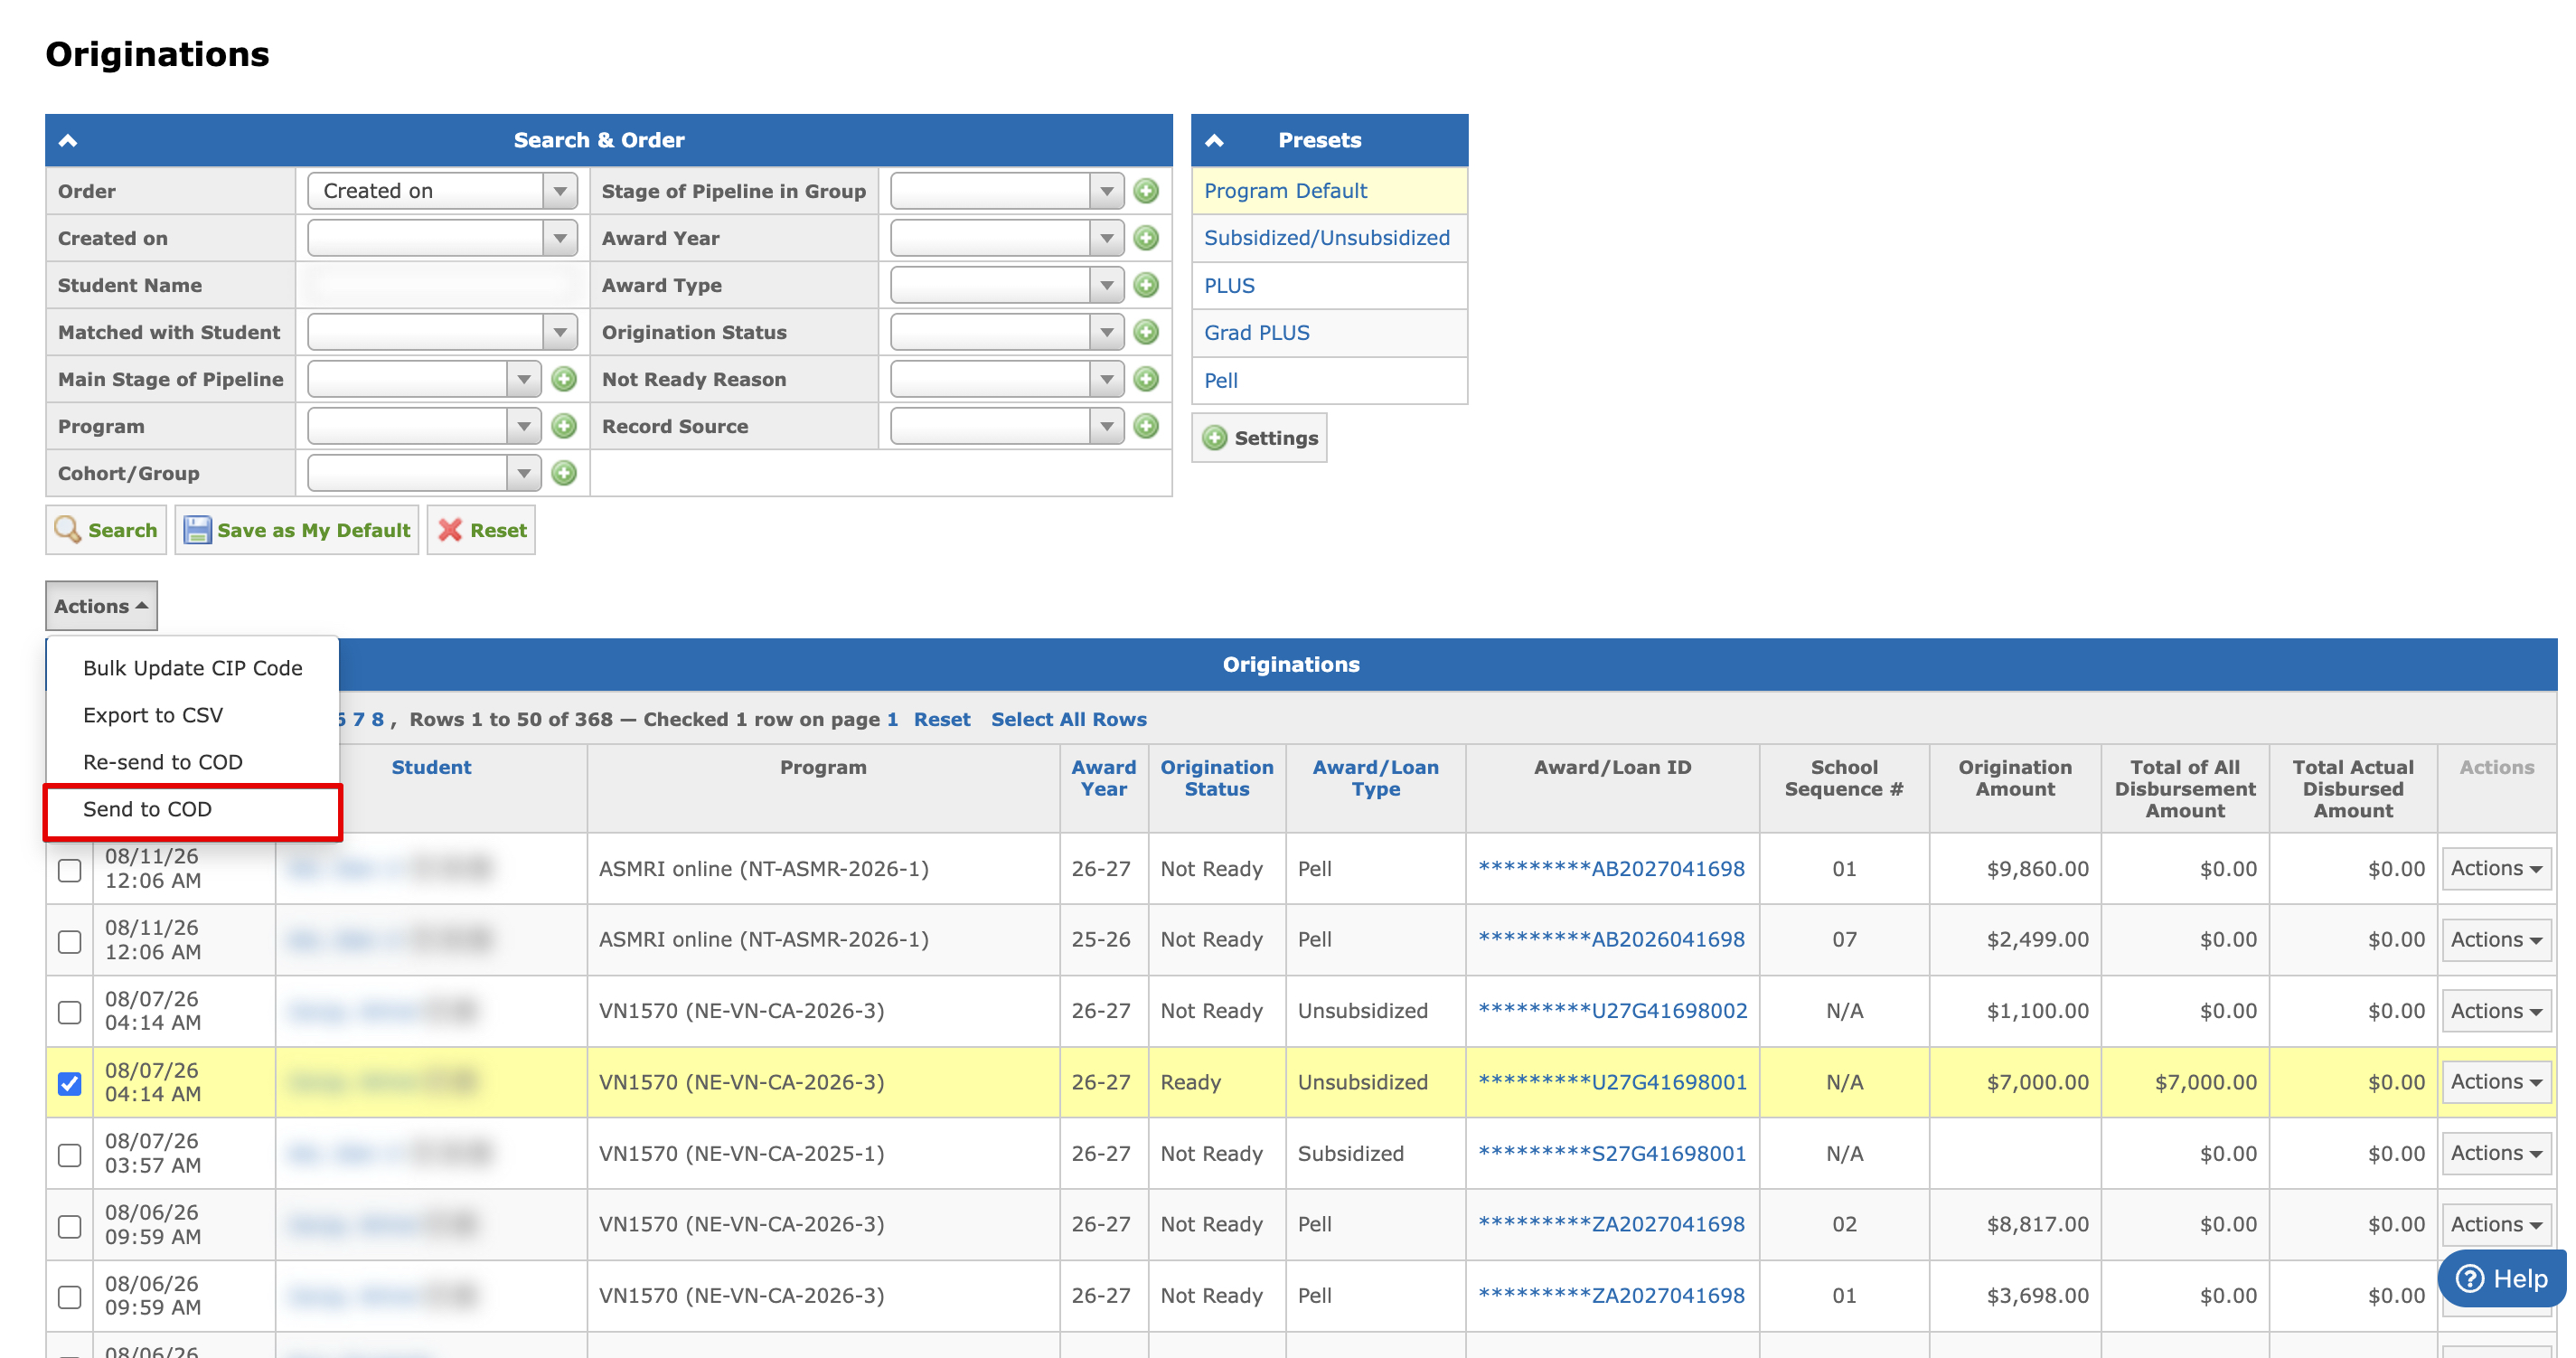The image size is (2576, 1358).
Task: Open the Order dropdown showing Created on
Action: [x=442, y=191]
